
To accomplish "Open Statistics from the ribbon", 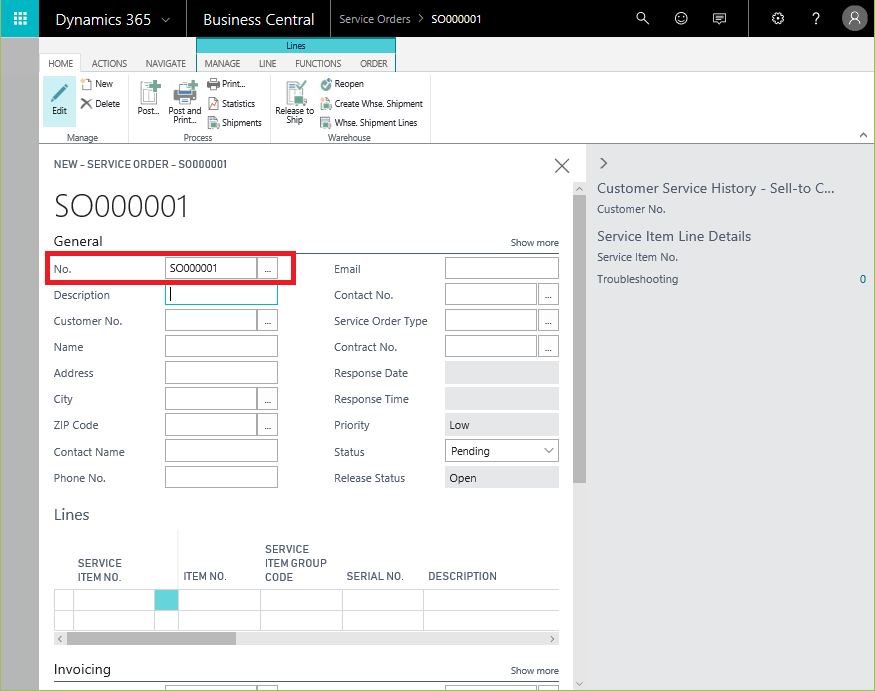I will [x=231, y=104].
